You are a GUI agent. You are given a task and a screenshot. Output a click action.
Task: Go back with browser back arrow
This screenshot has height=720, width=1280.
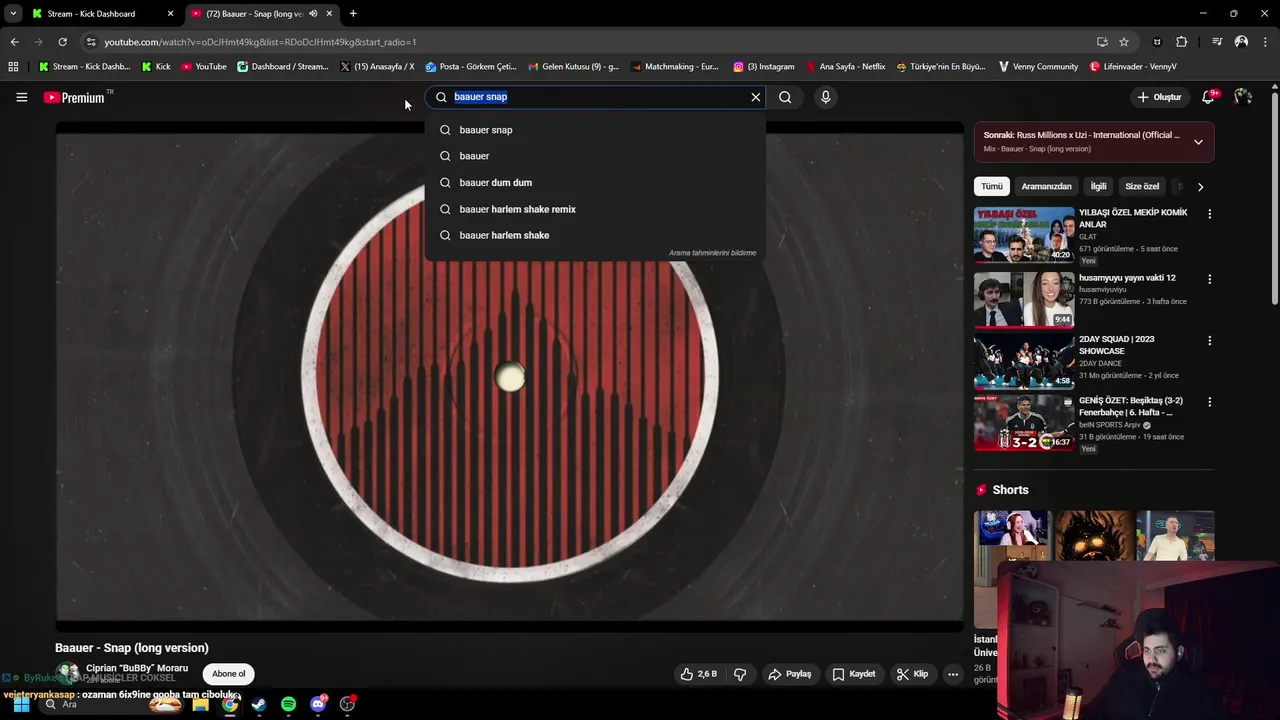(x=14, y=42)
